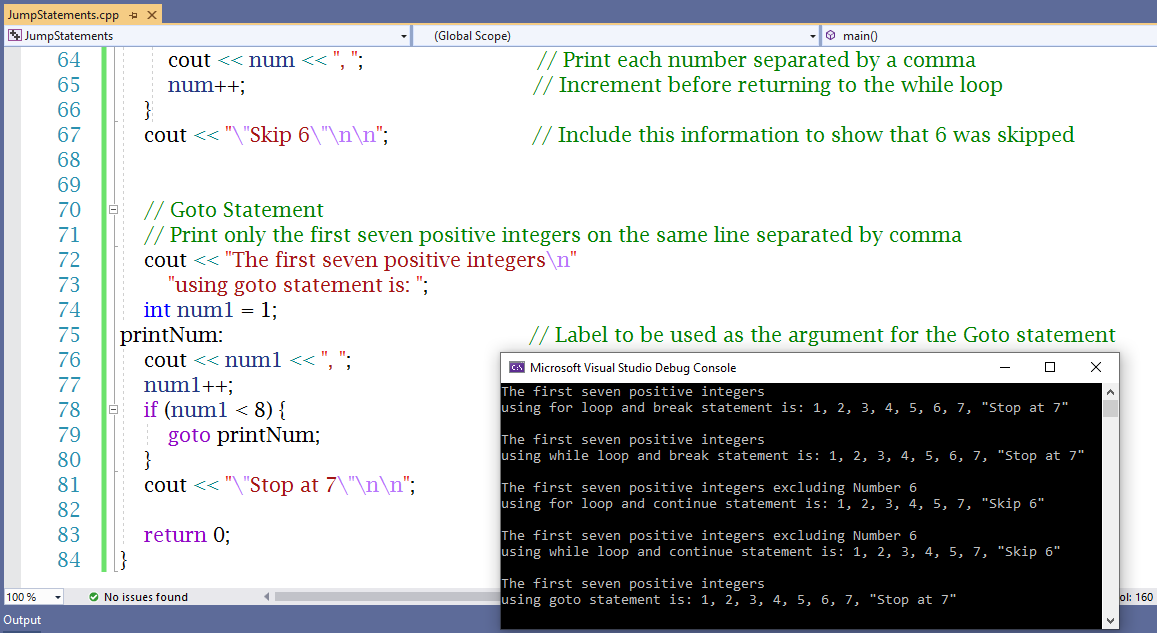
Task: Click return 0; on line 83
Action: point(187,534)
